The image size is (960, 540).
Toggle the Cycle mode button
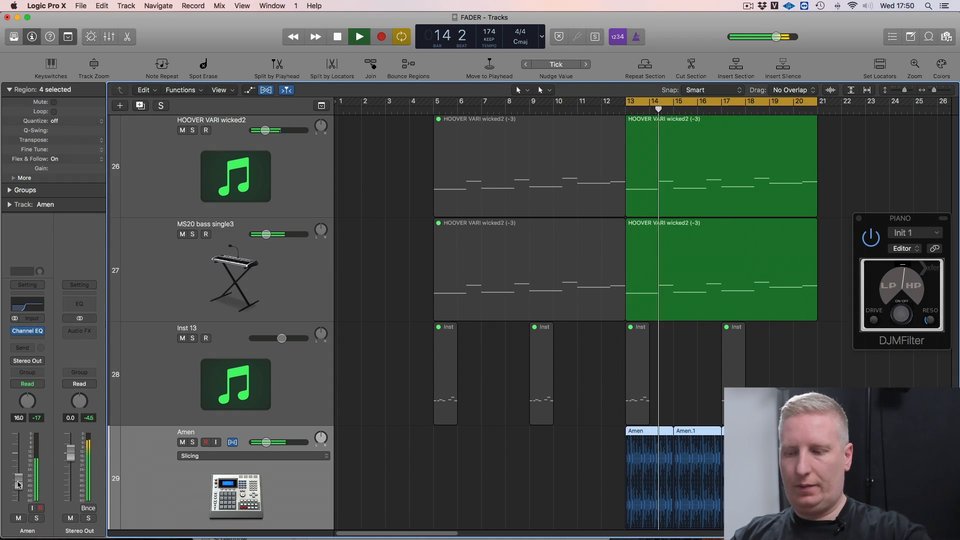(x=402, y=37)
